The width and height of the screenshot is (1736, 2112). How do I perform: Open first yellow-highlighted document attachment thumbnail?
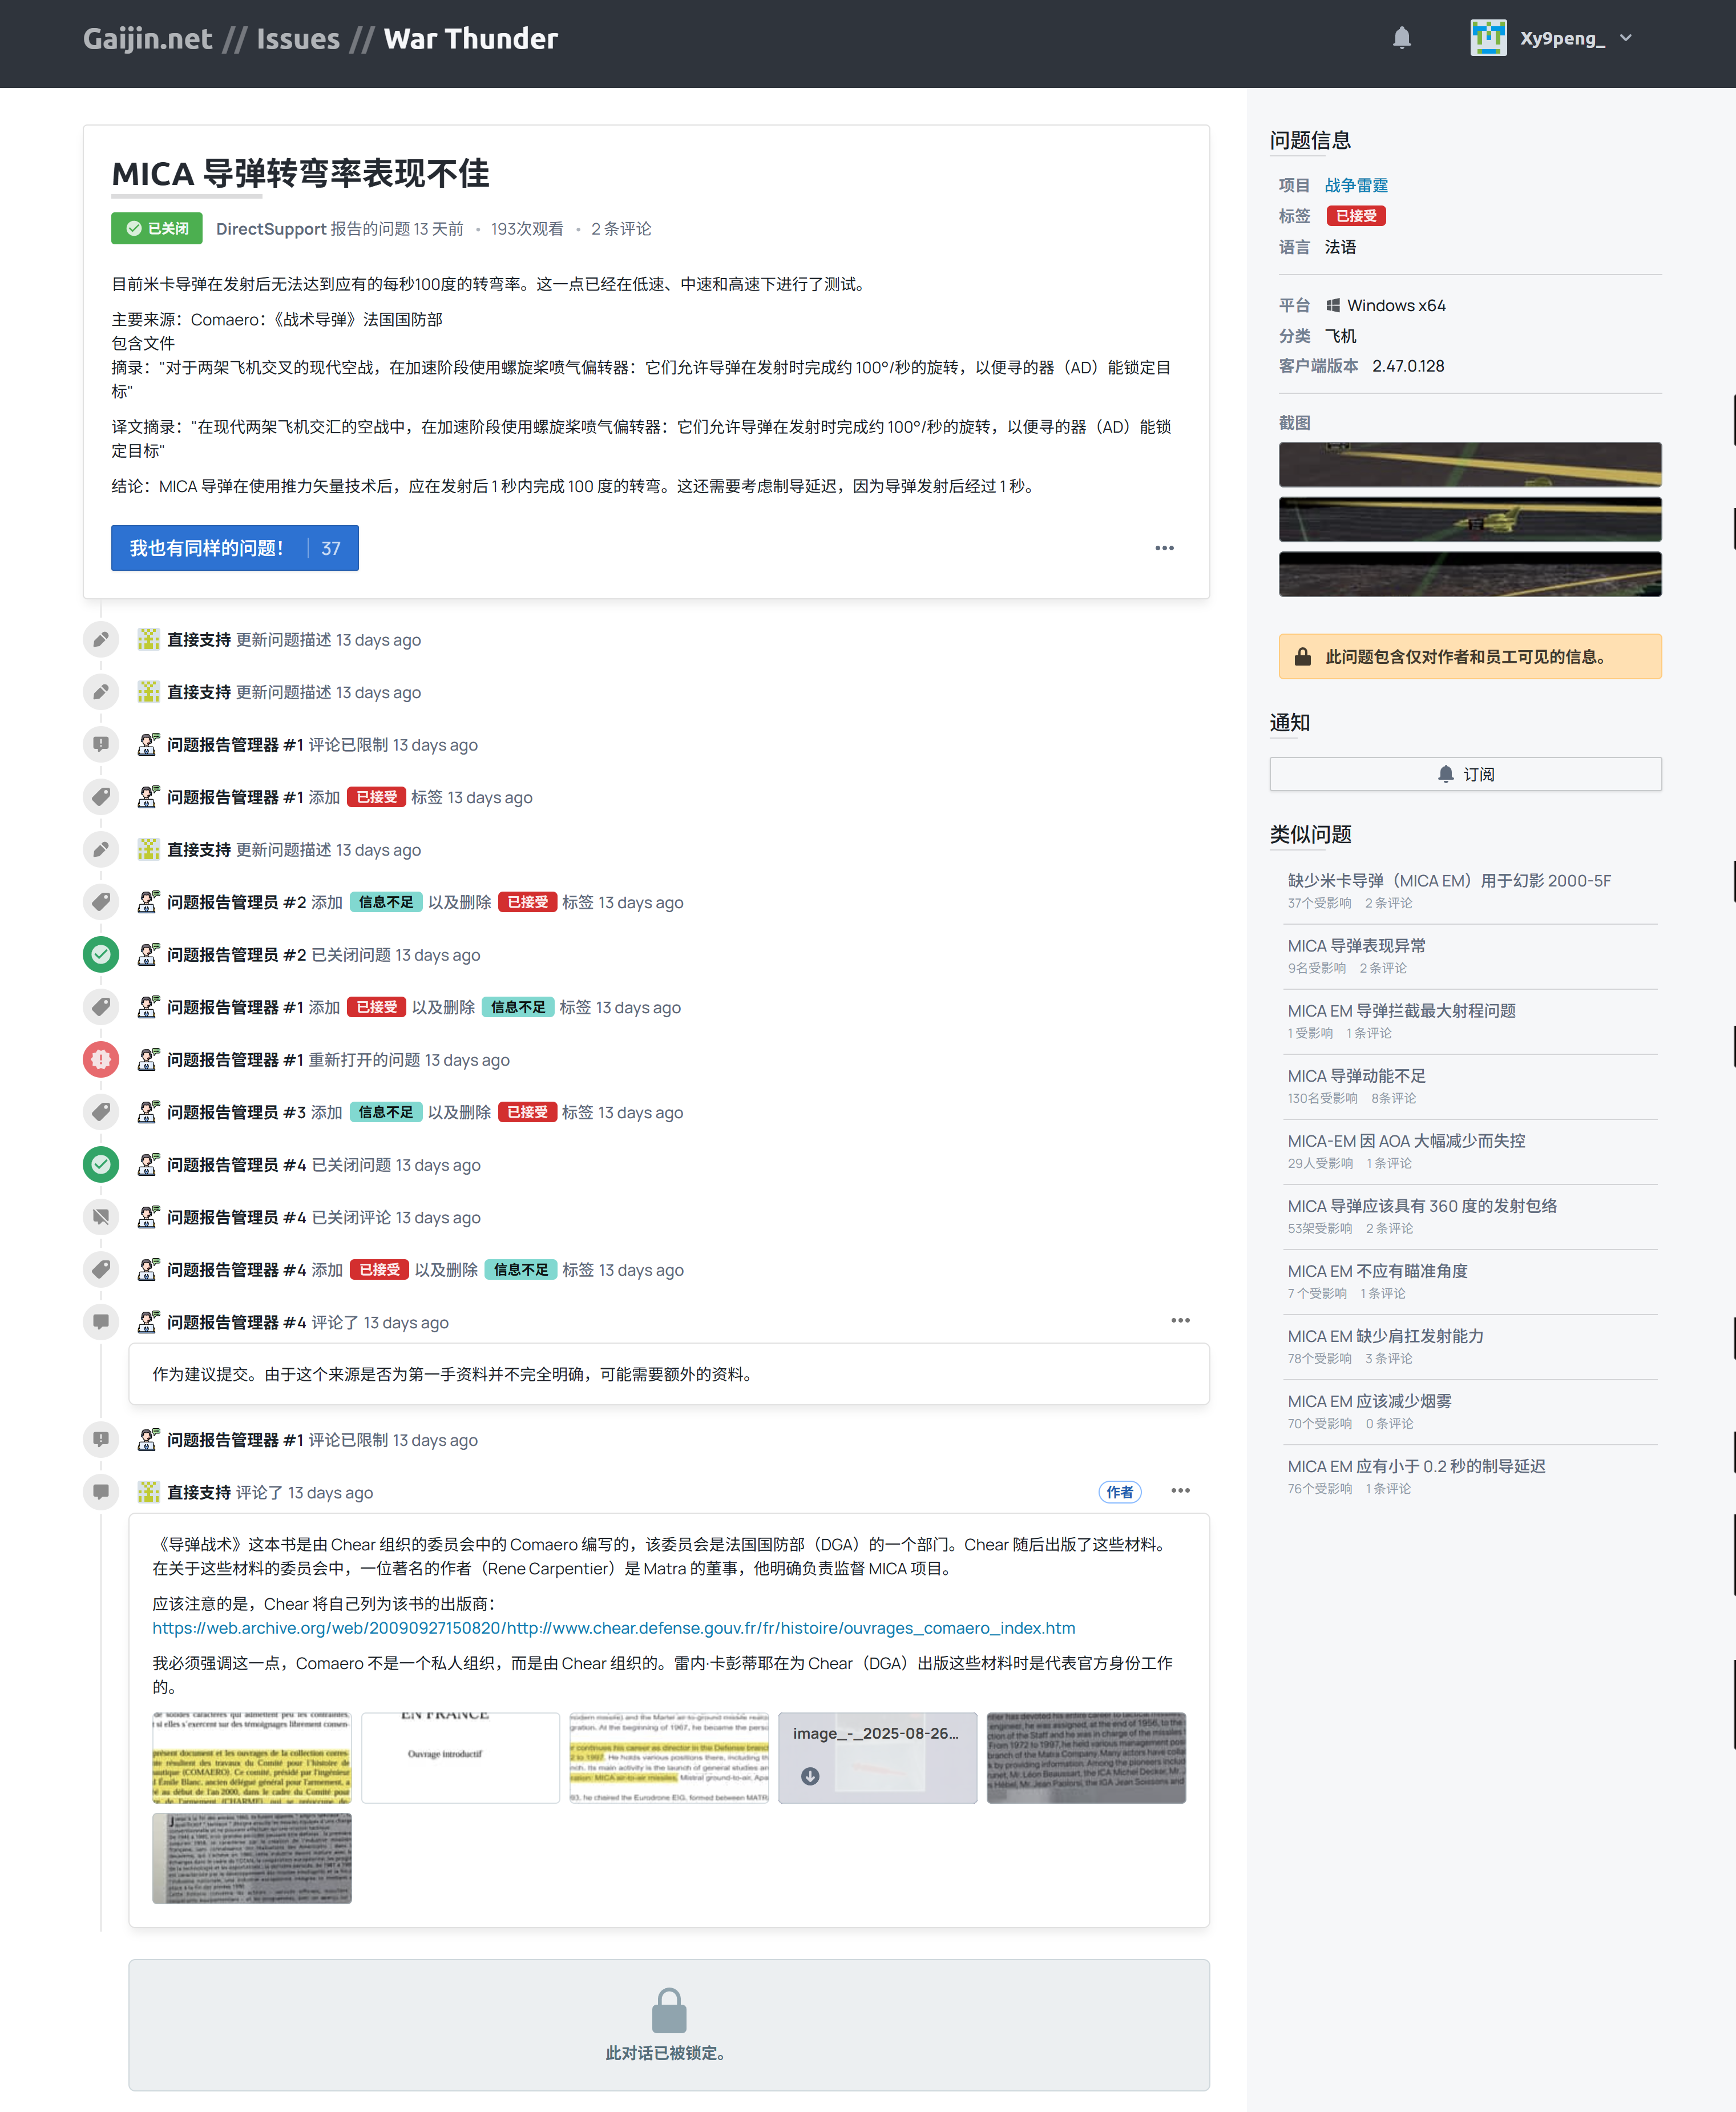point(252,1757)
